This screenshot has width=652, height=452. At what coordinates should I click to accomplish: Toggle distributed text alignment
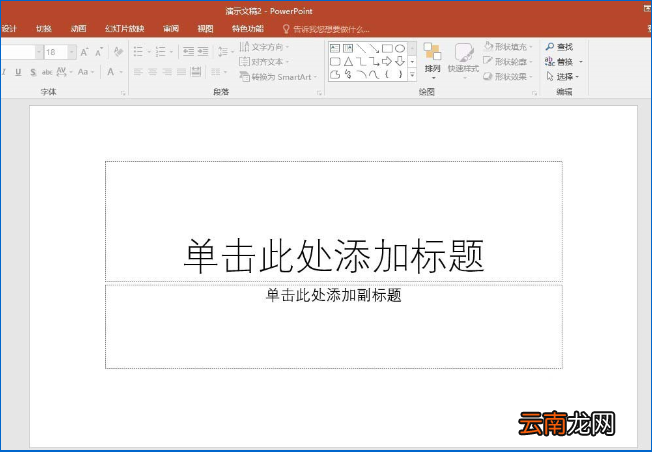tap(196, 72)
